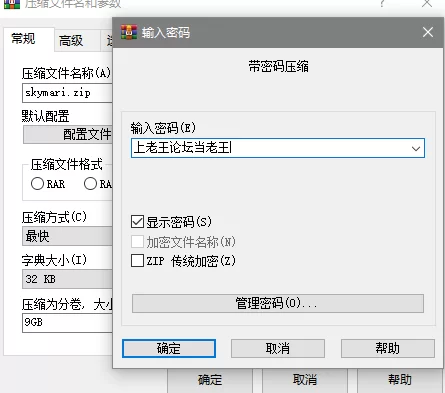The width and height of the screenshot is (445, 393).
Task: Select the second RA format radio button
Action: [x=90, y=184]
